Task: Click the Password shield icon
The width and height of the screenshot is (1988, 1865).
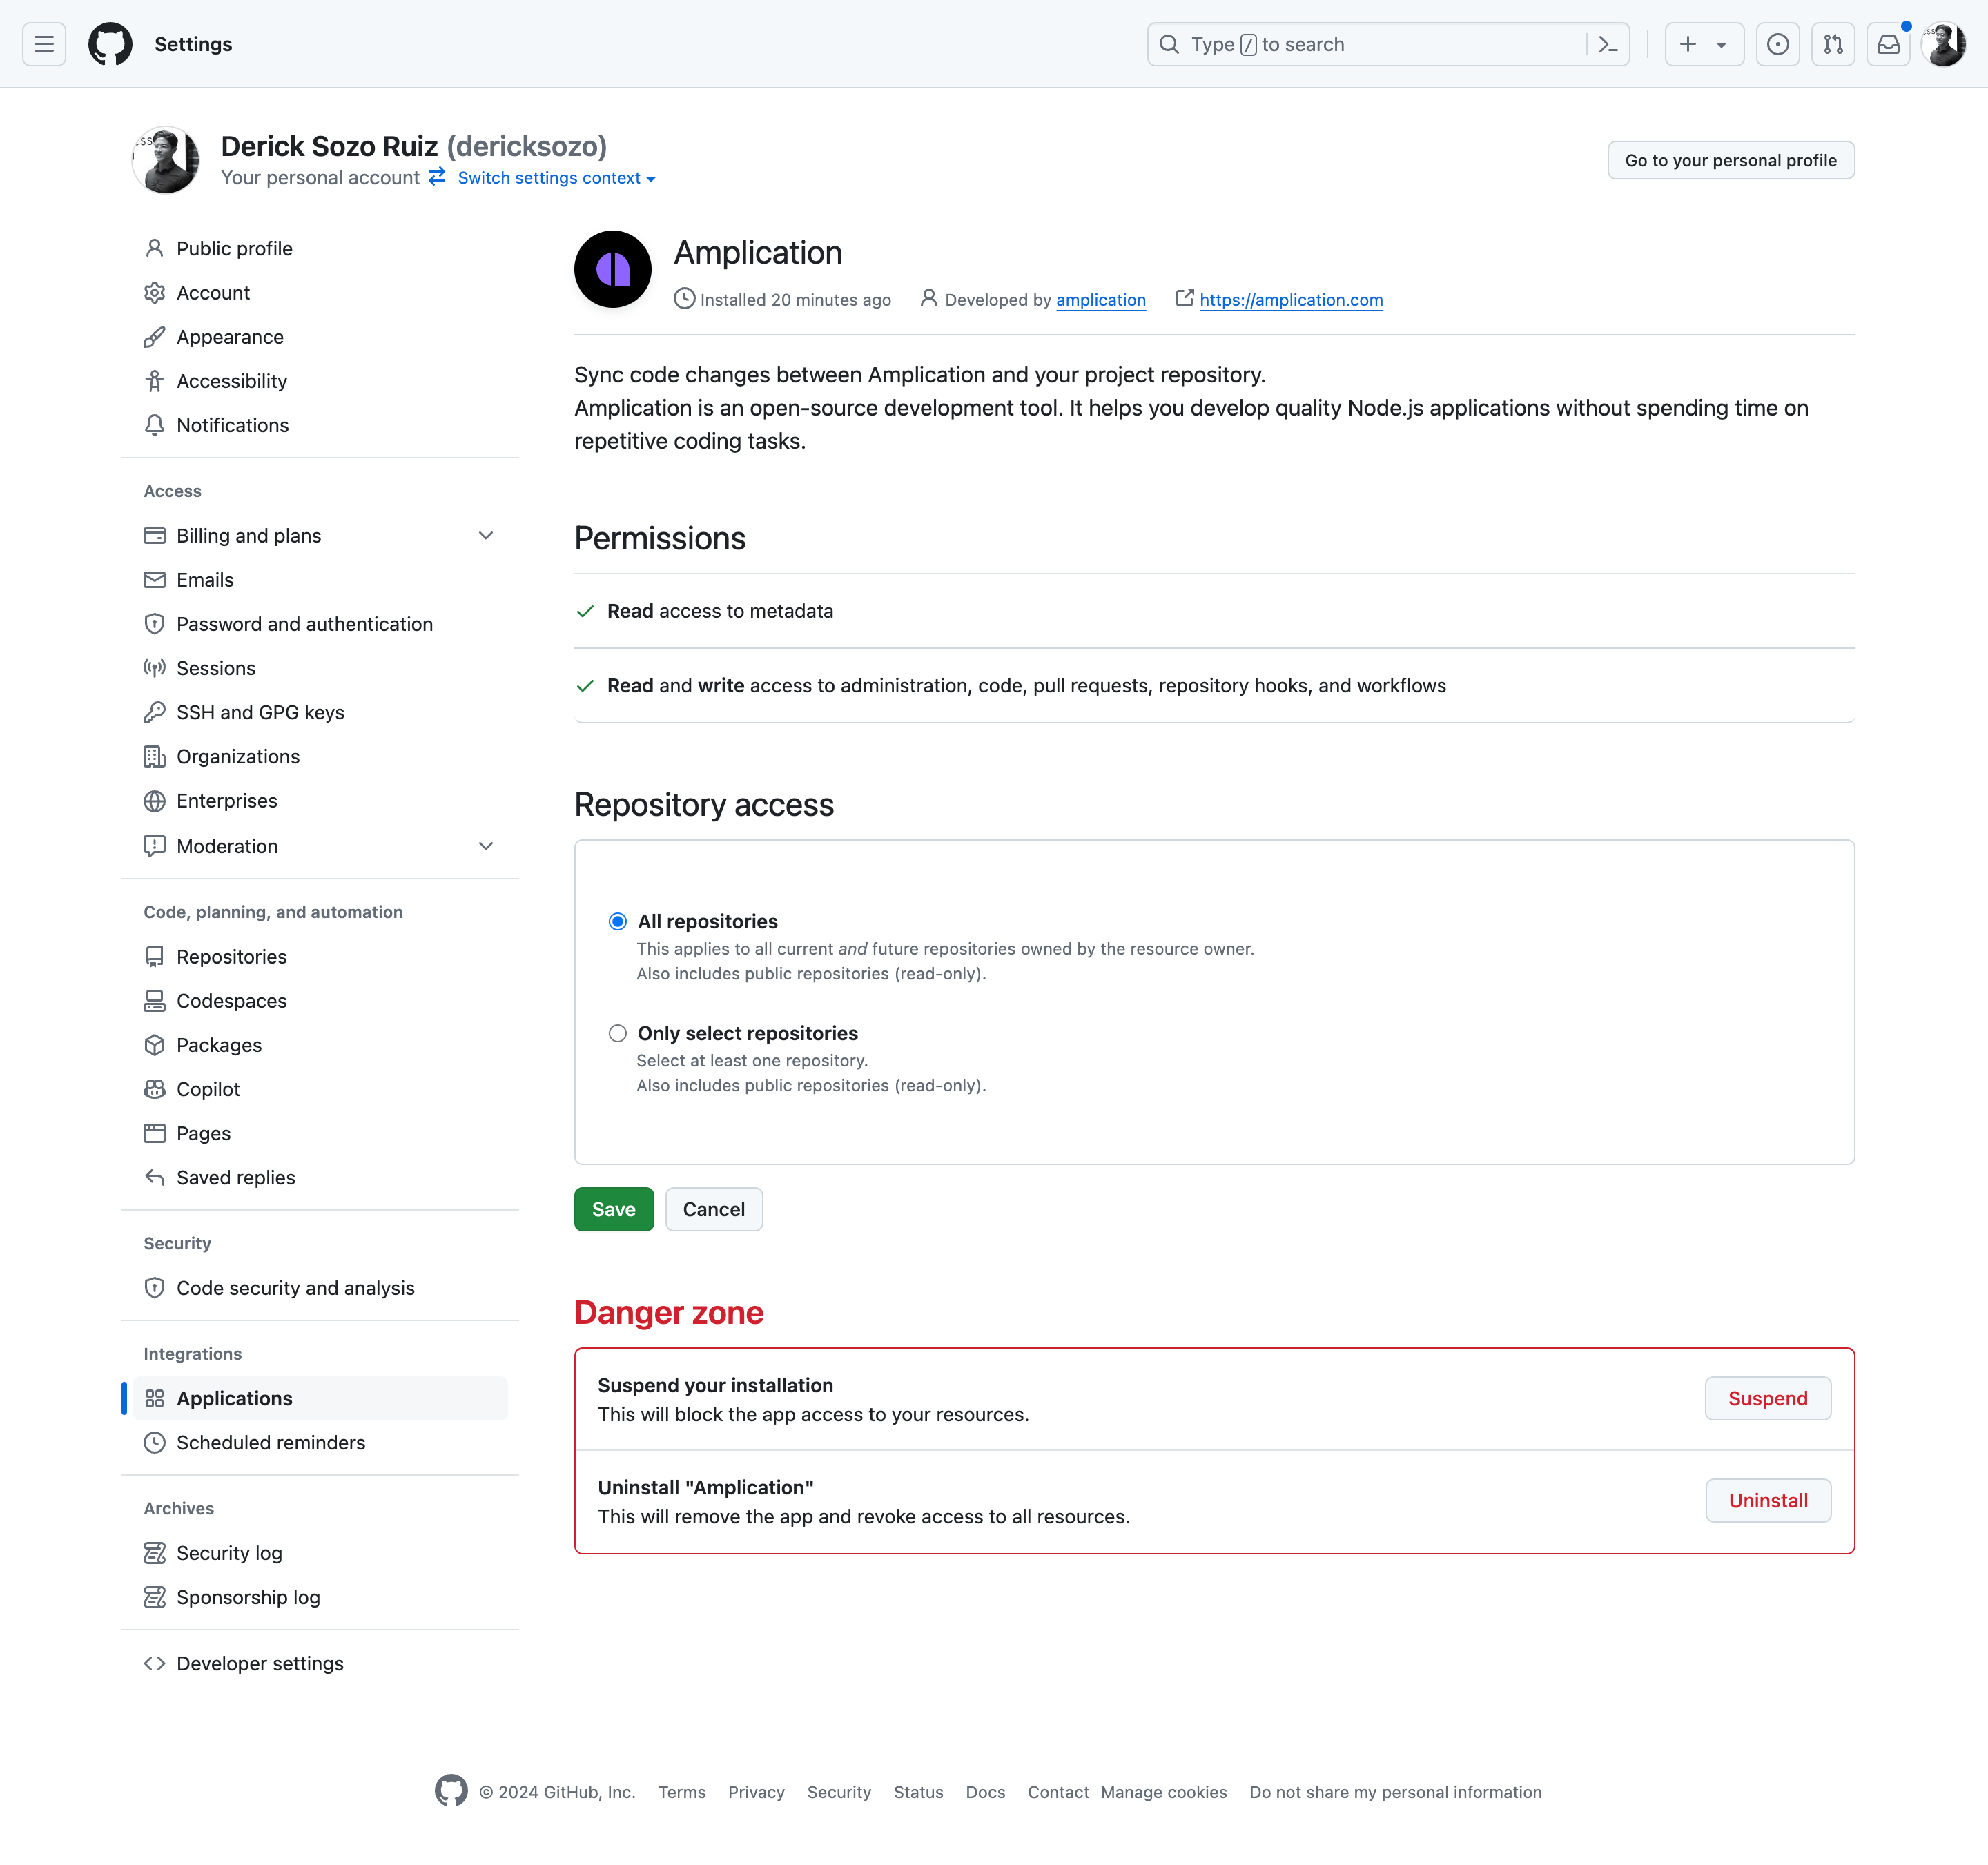Action: click(x=154, y=624)
